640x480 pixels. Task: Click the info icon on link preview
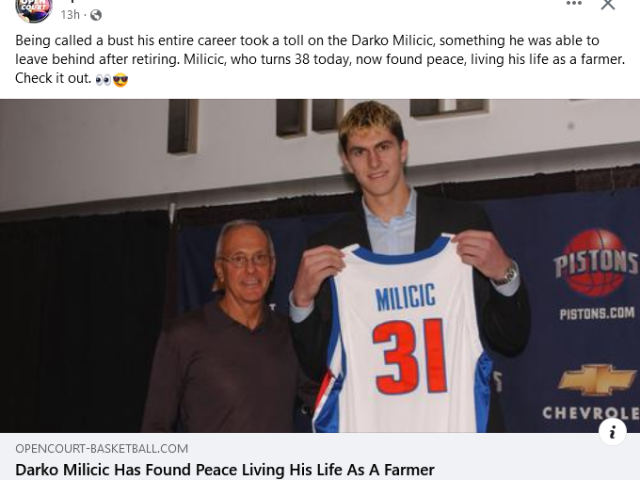(x=612, y=432)
